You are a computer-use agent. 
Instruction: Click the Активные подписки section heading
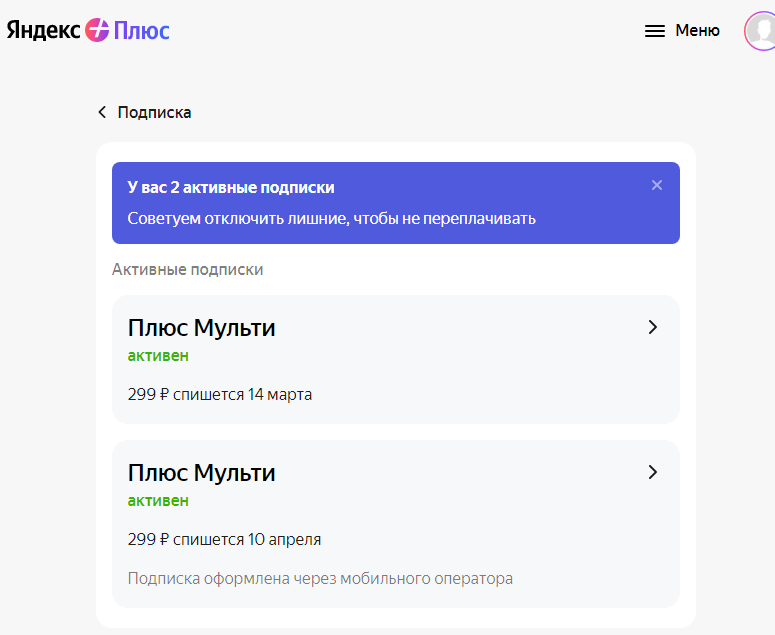[188, 269]
